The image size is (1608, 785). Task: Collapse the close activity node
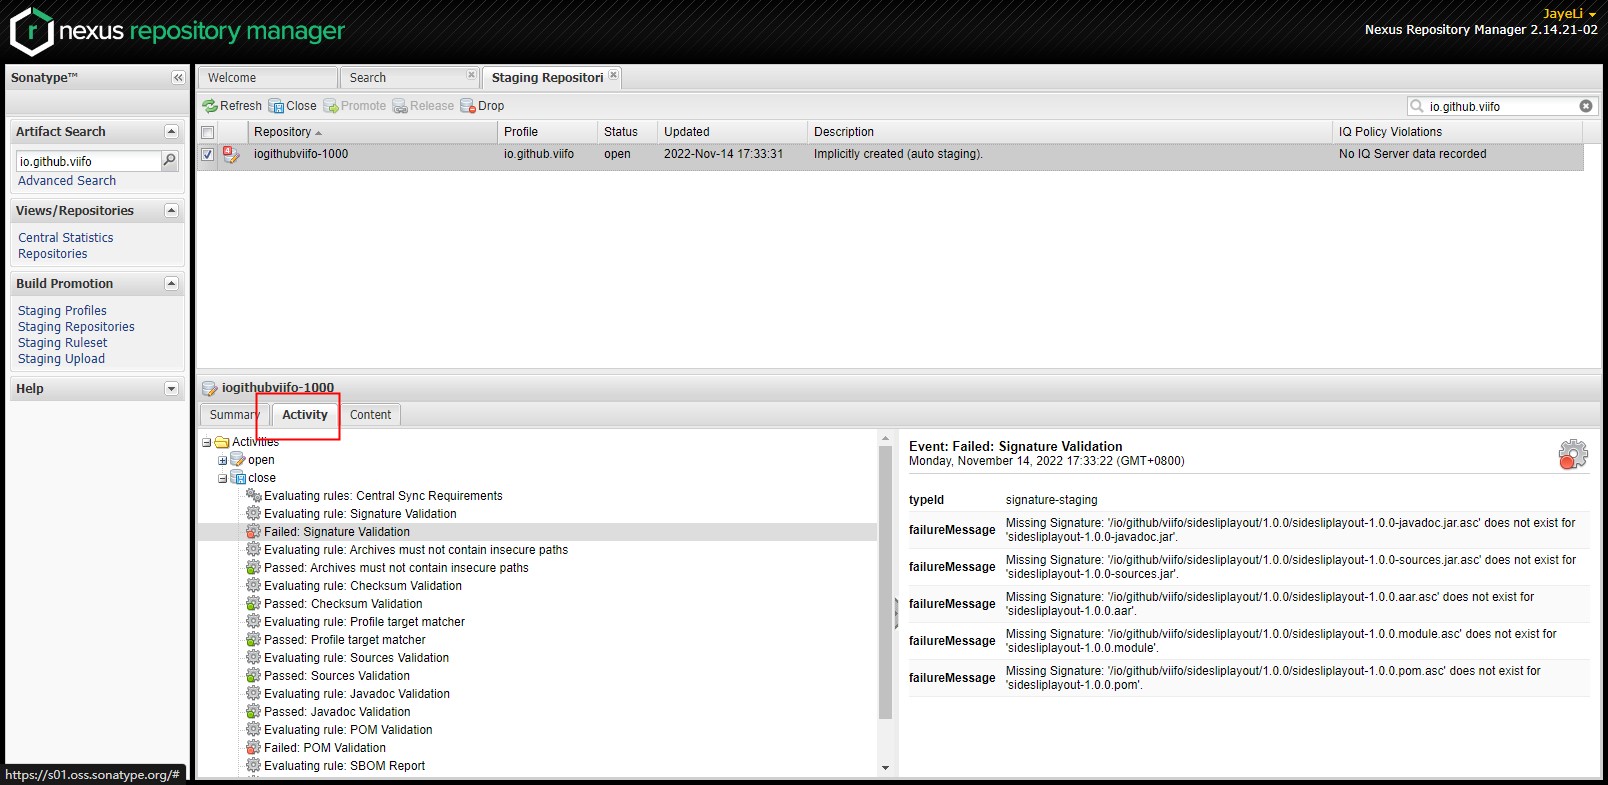[223, 478]
